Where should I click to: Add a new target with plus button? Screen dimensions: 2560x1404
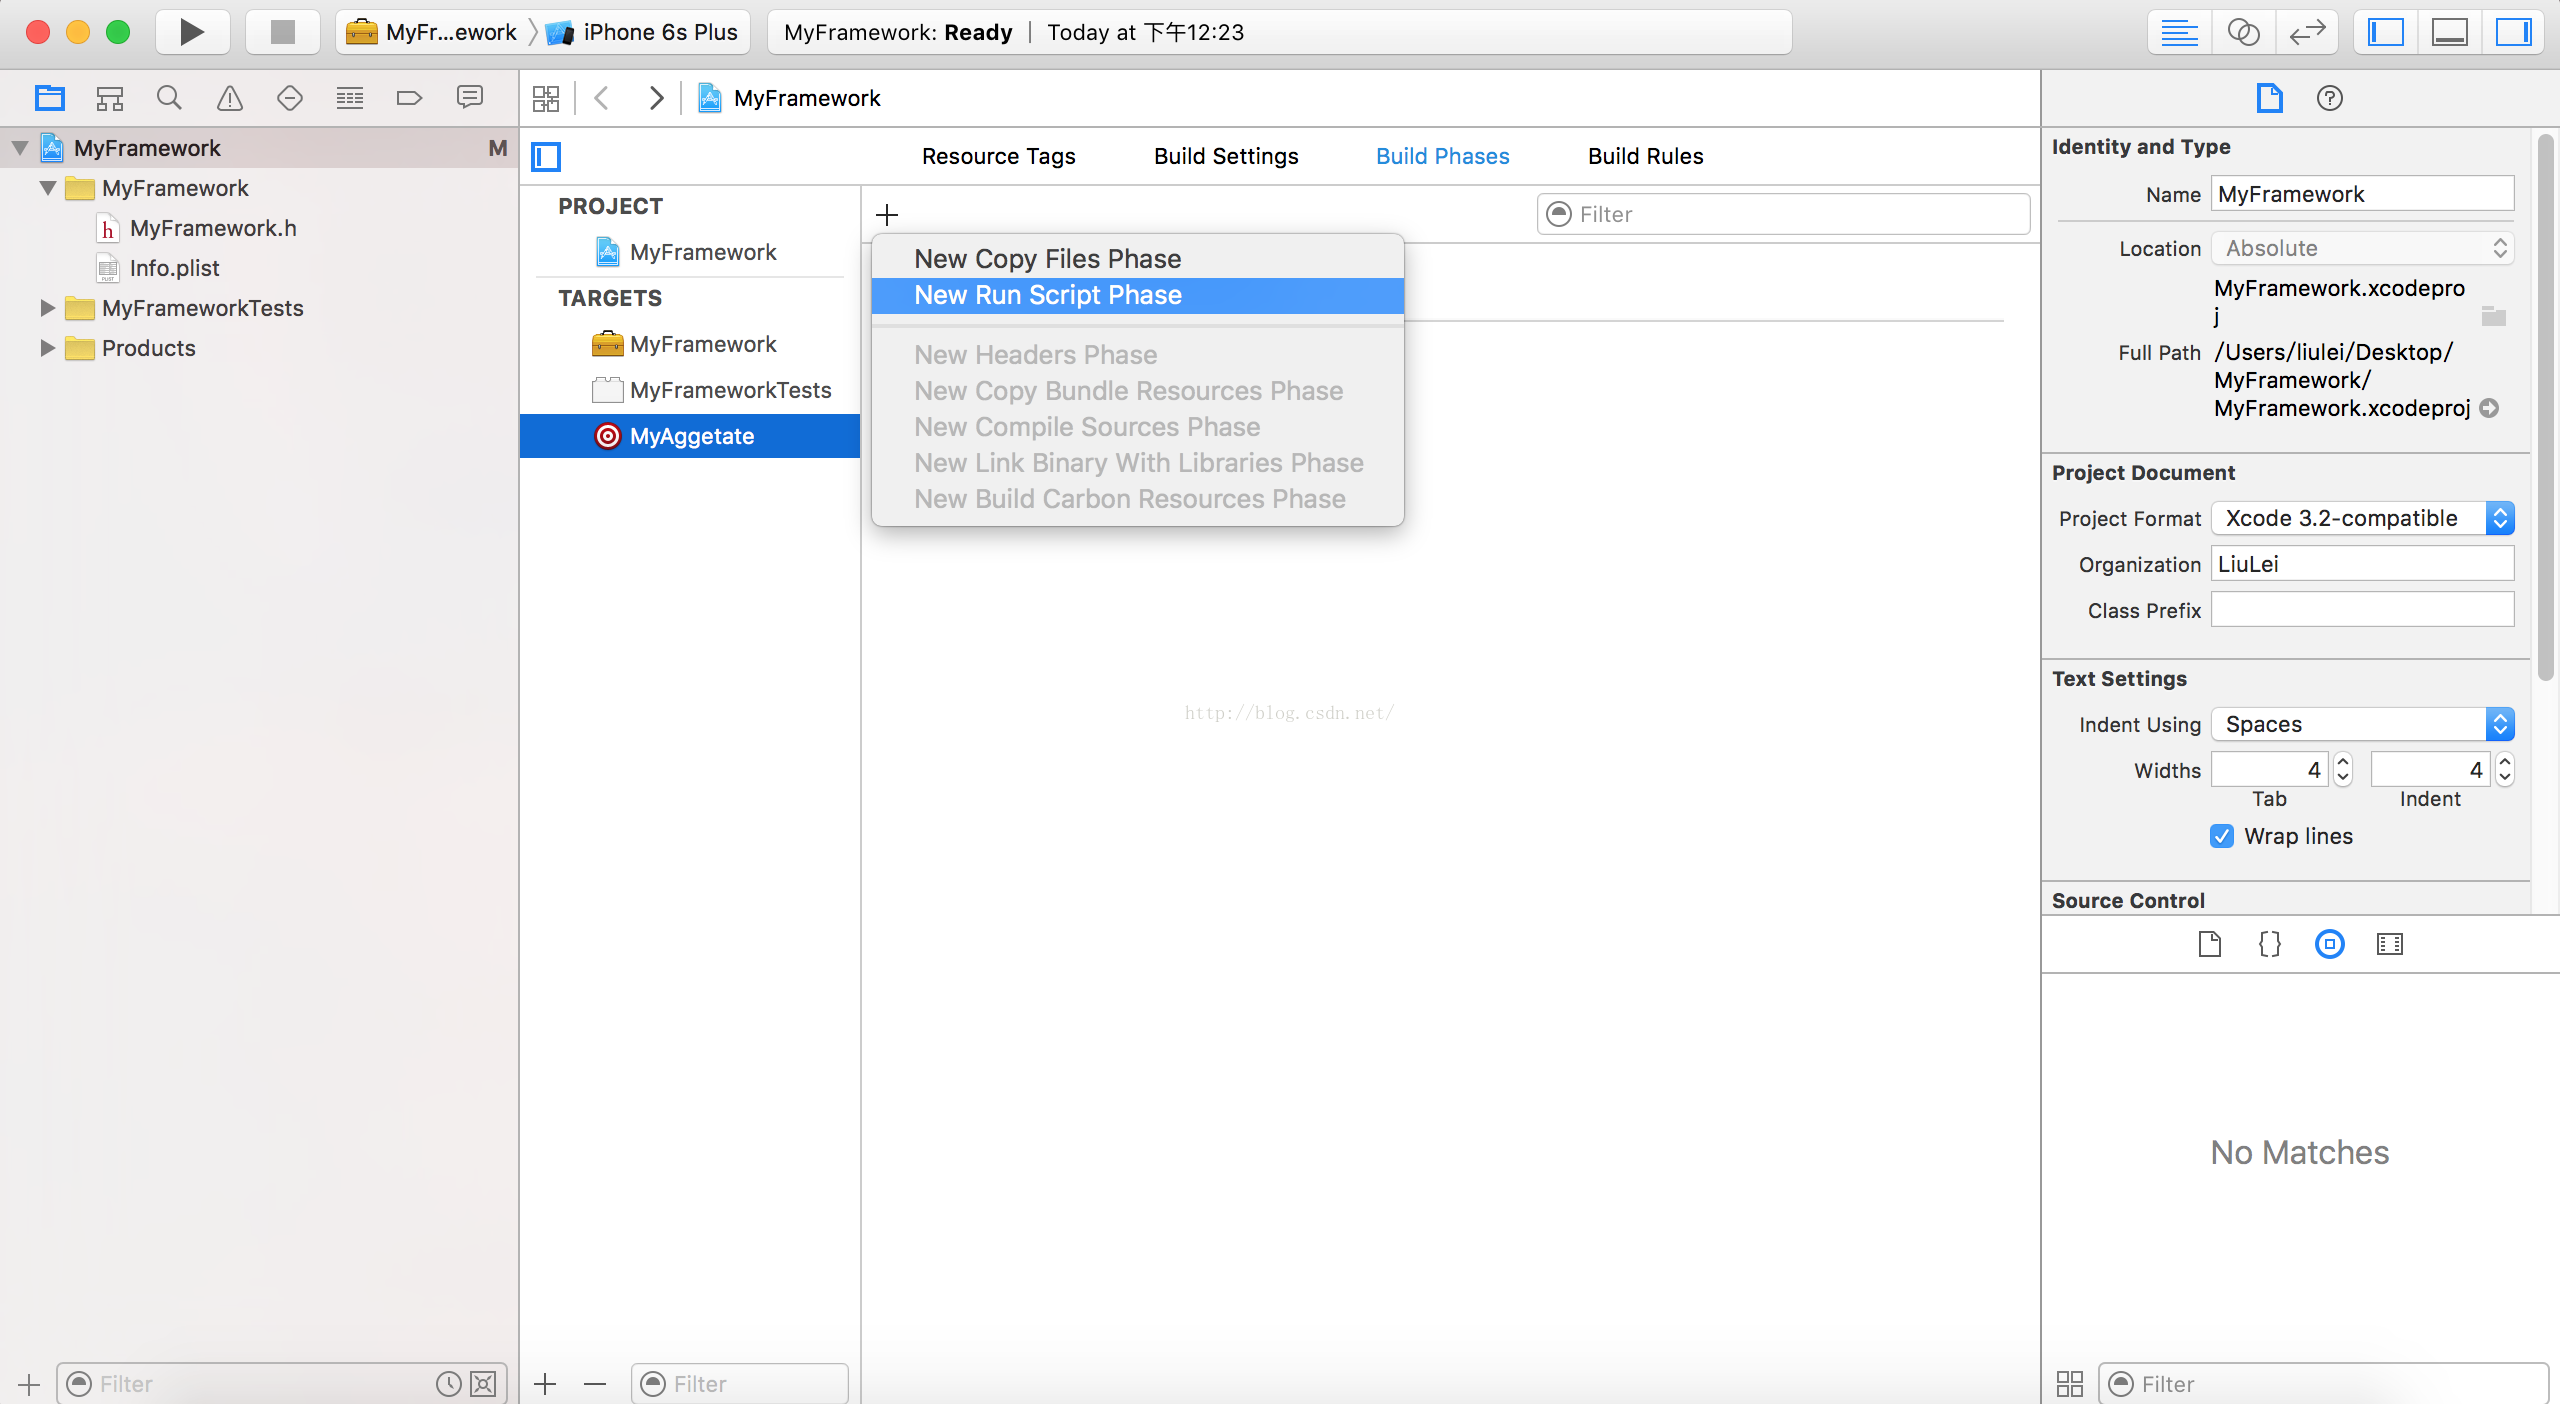pyautogui.click(x=545, y=1384)
